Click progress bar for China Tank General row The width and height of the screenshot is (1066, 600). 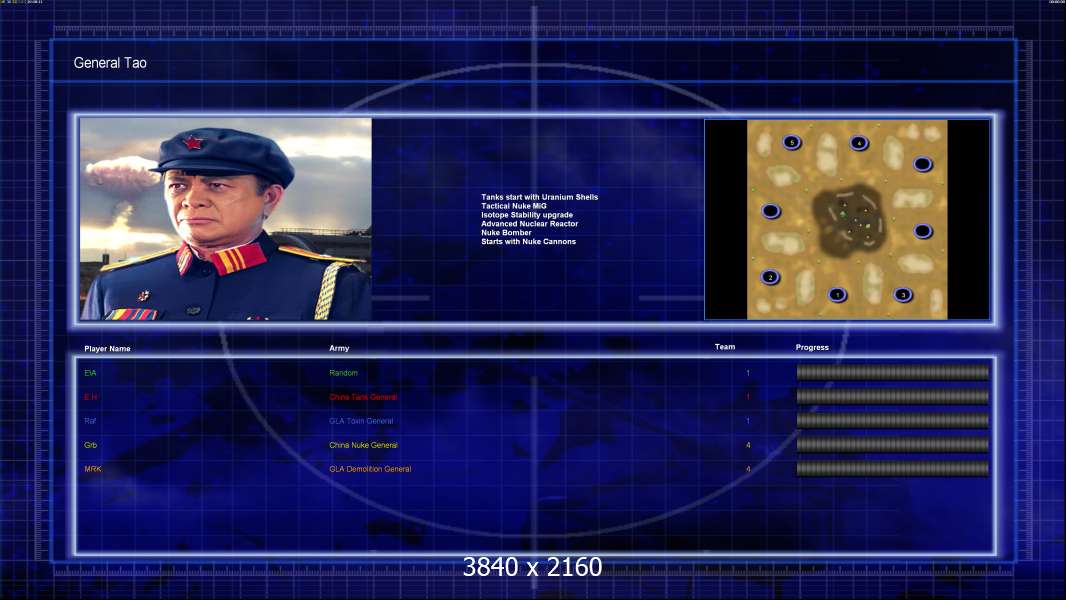[892, 396]
